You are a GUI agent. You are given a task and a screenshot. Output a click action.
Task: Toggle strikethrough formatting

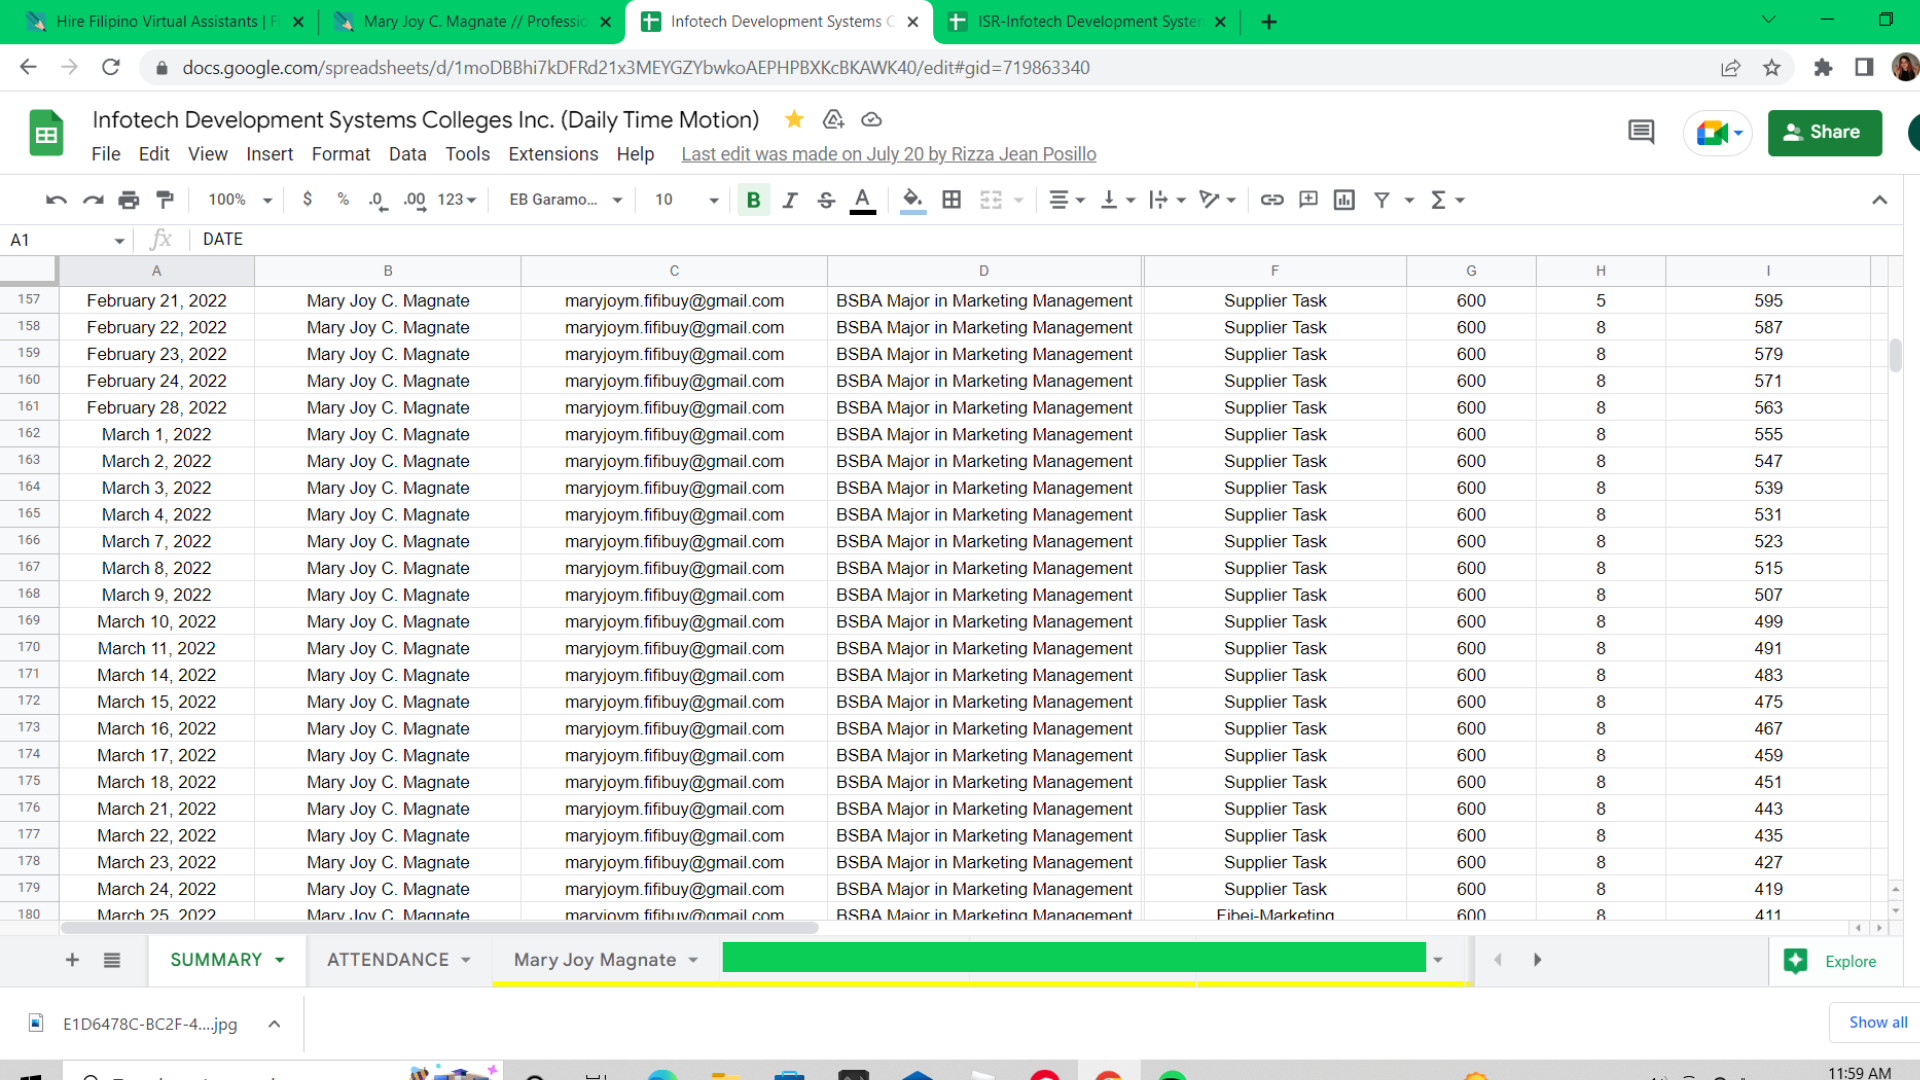pos(825,200)
